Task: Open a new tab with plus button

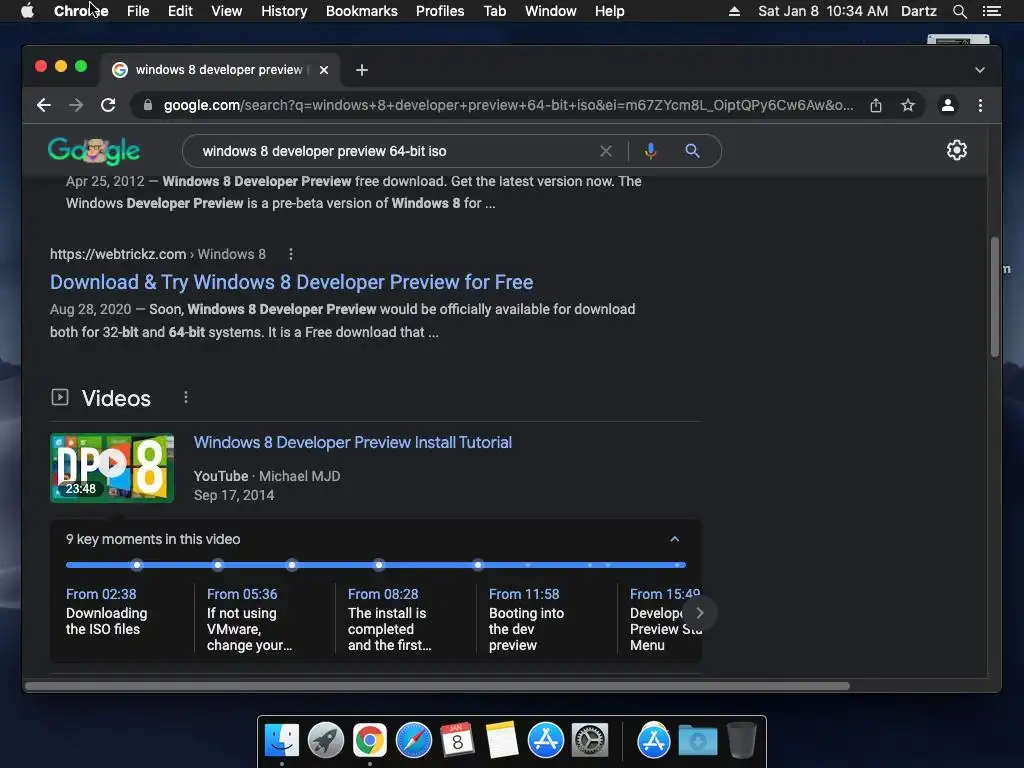Action: tap(362, 70)
